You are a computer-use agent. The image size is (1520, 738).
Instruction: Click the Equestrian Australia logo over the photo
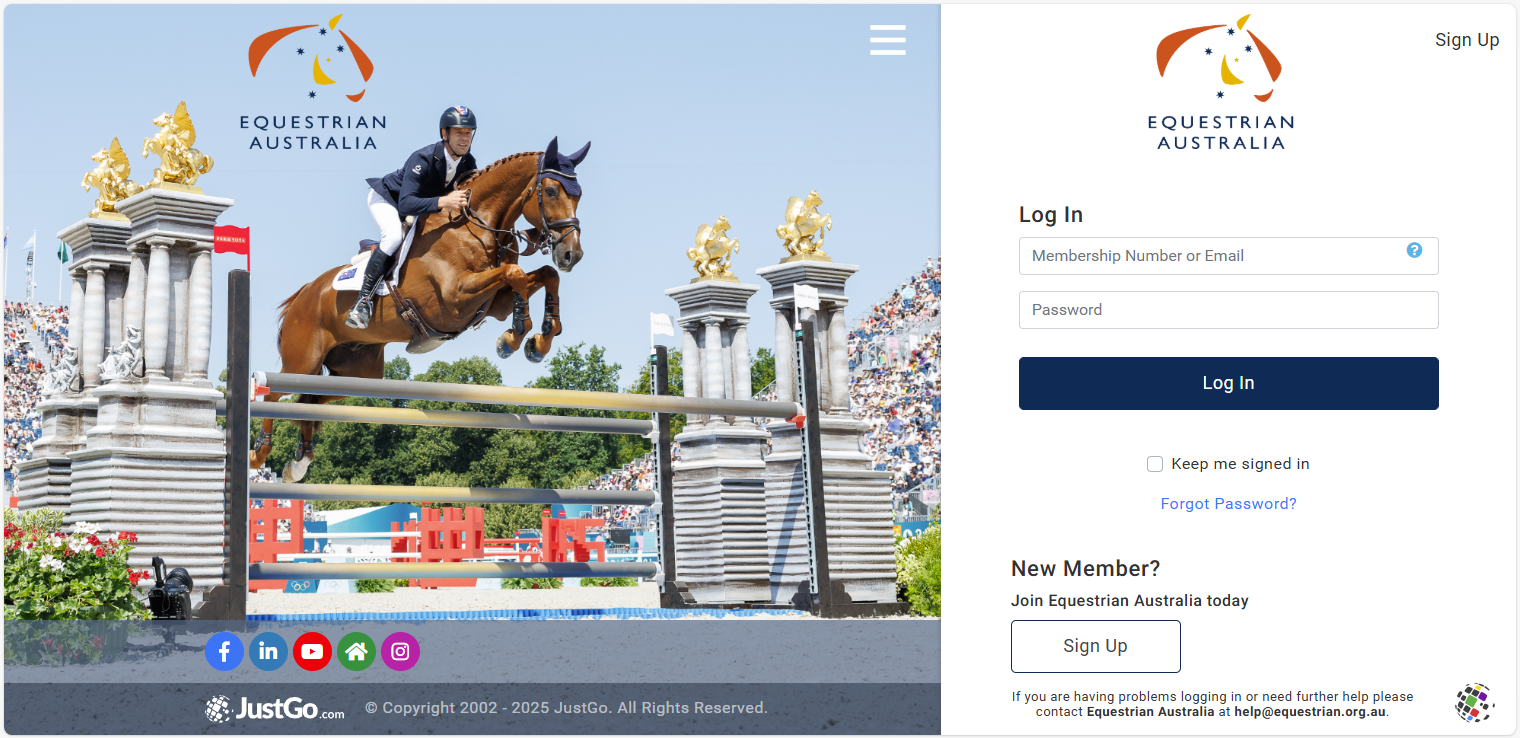(312, 82)
